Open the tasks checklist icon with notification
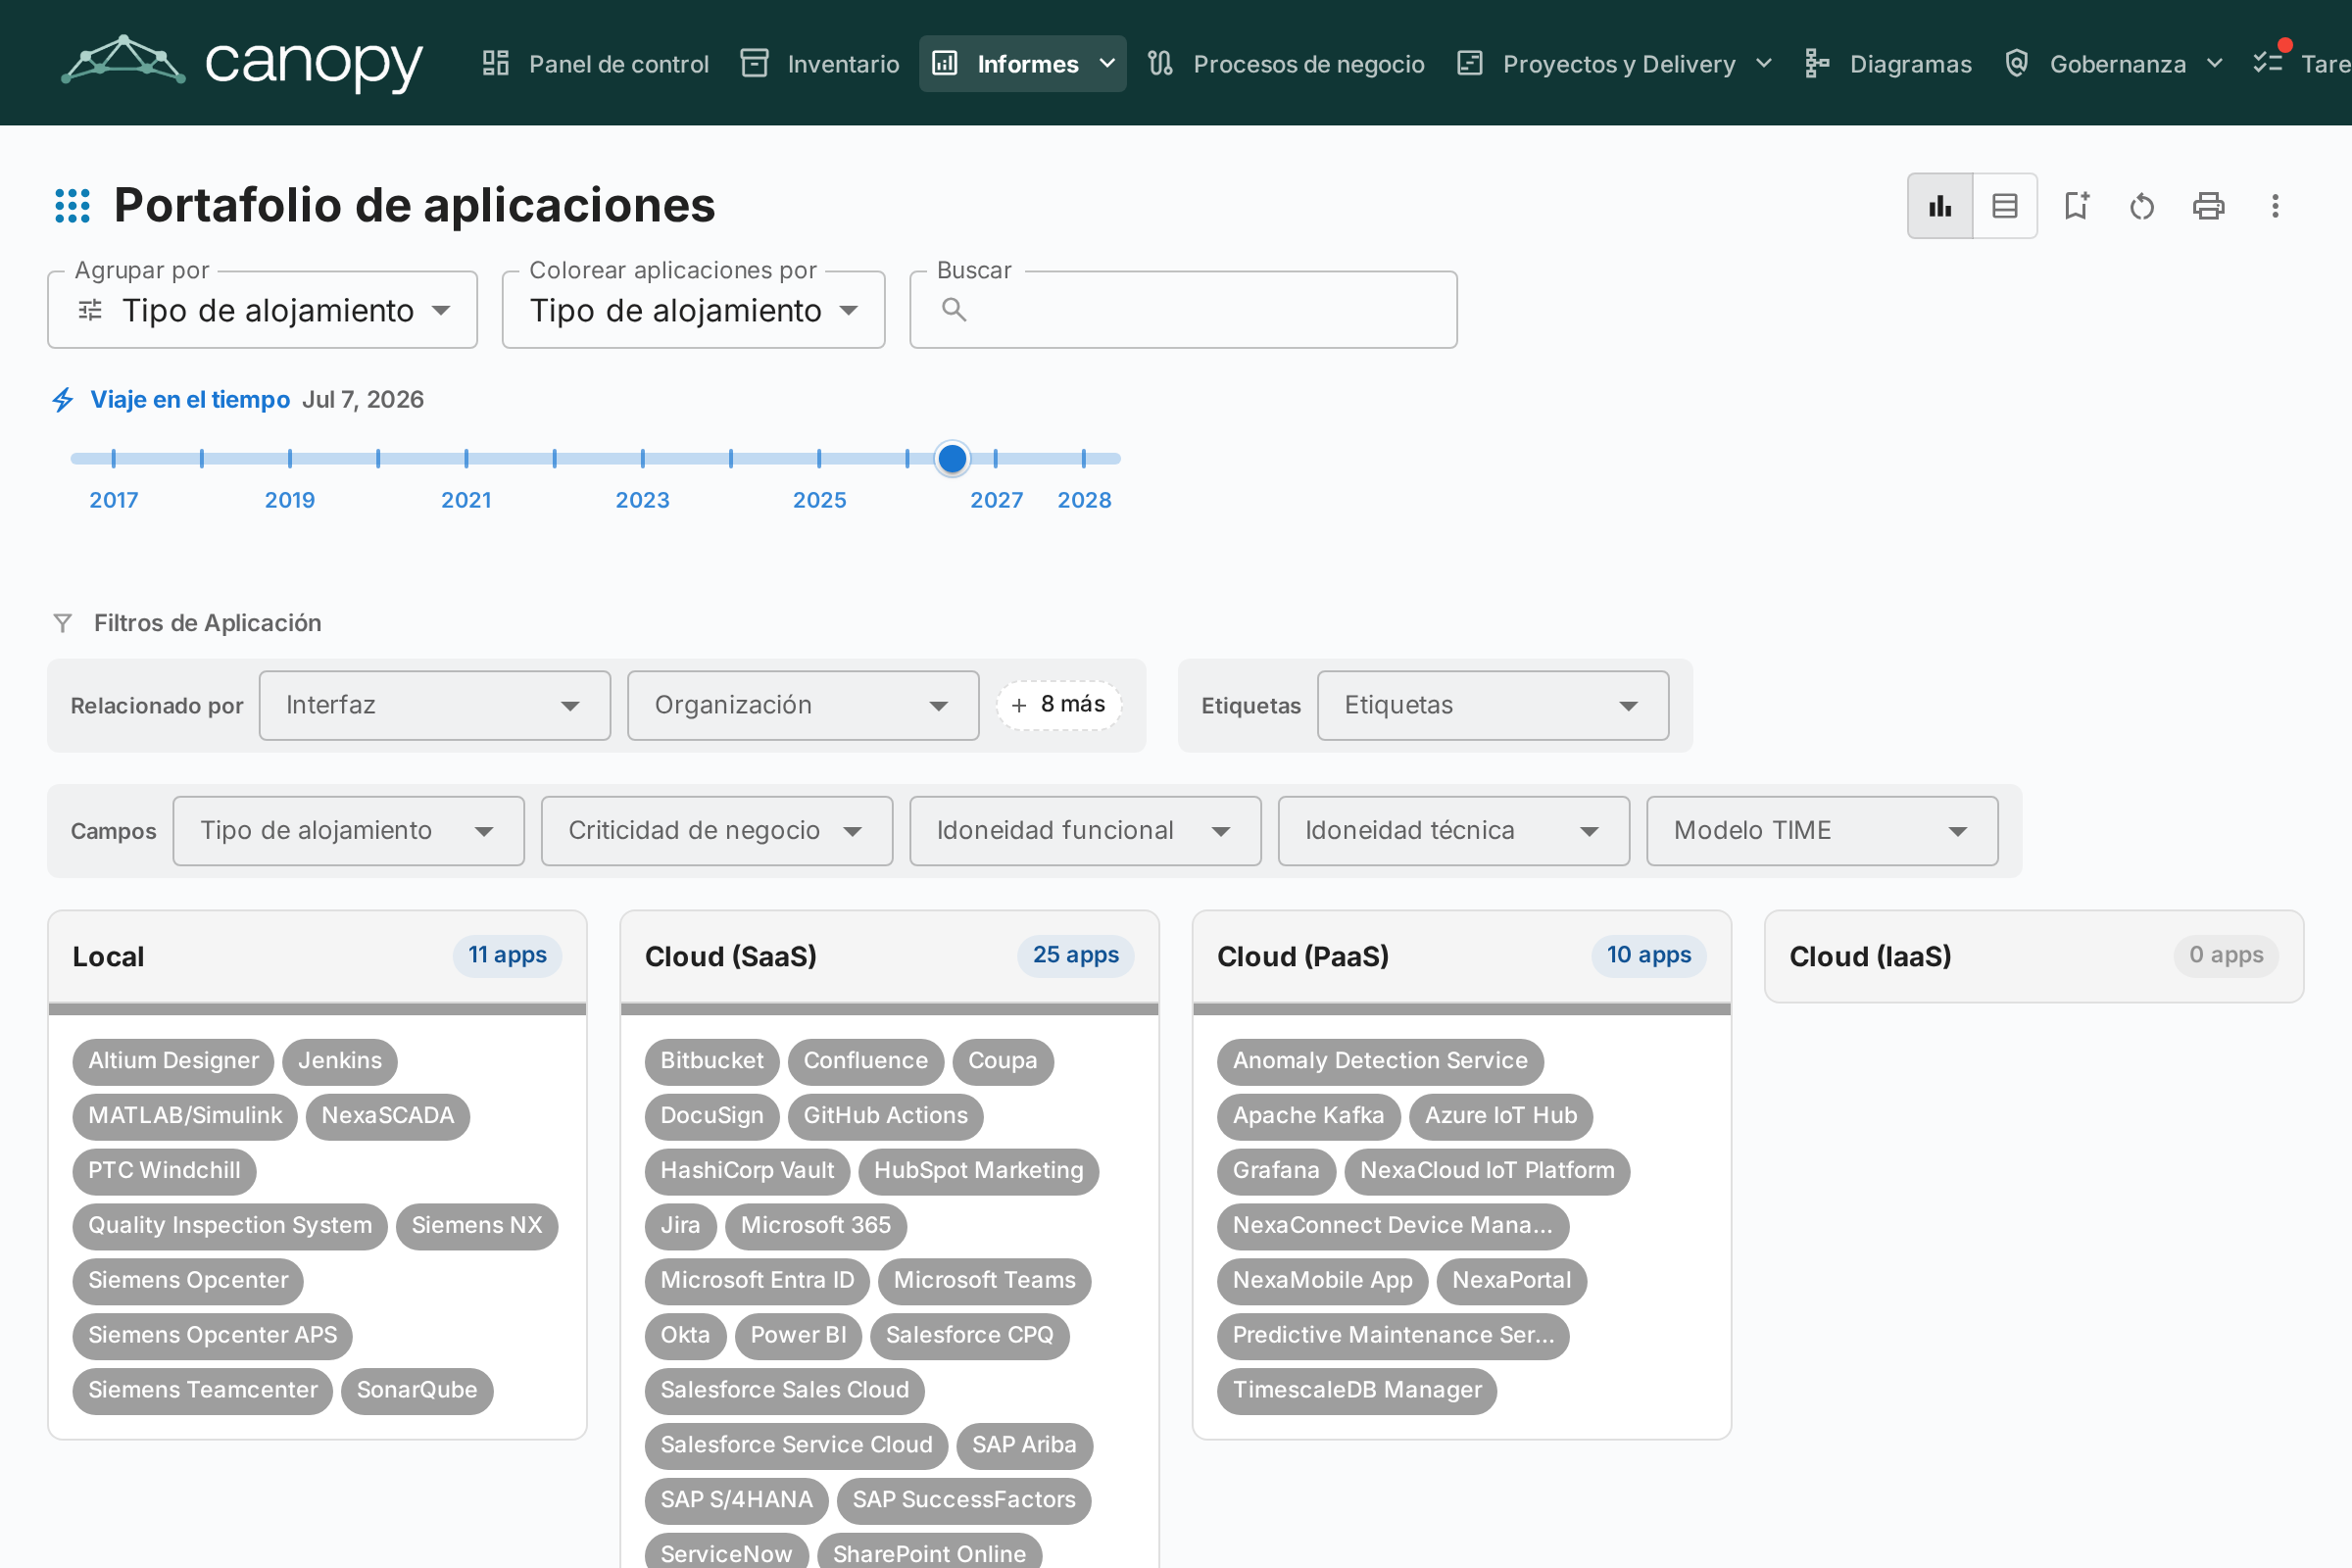 tap(2268, 62)
